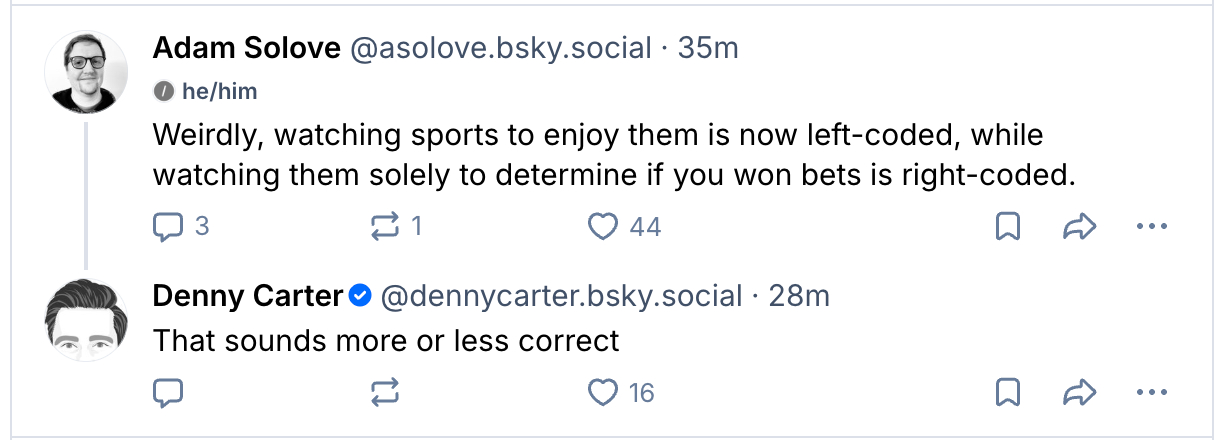1216x440 pixels.
Task: Click Denny Carter's blue verified badge
Action: click(362, 296)
